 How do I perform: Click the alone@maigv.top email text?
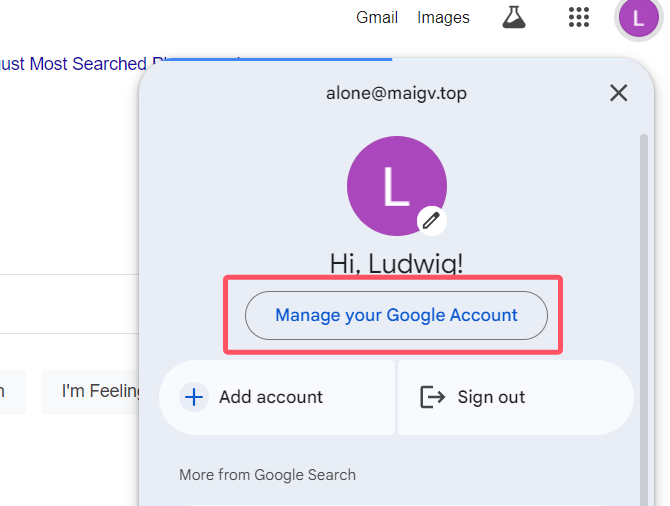[396, 93]
